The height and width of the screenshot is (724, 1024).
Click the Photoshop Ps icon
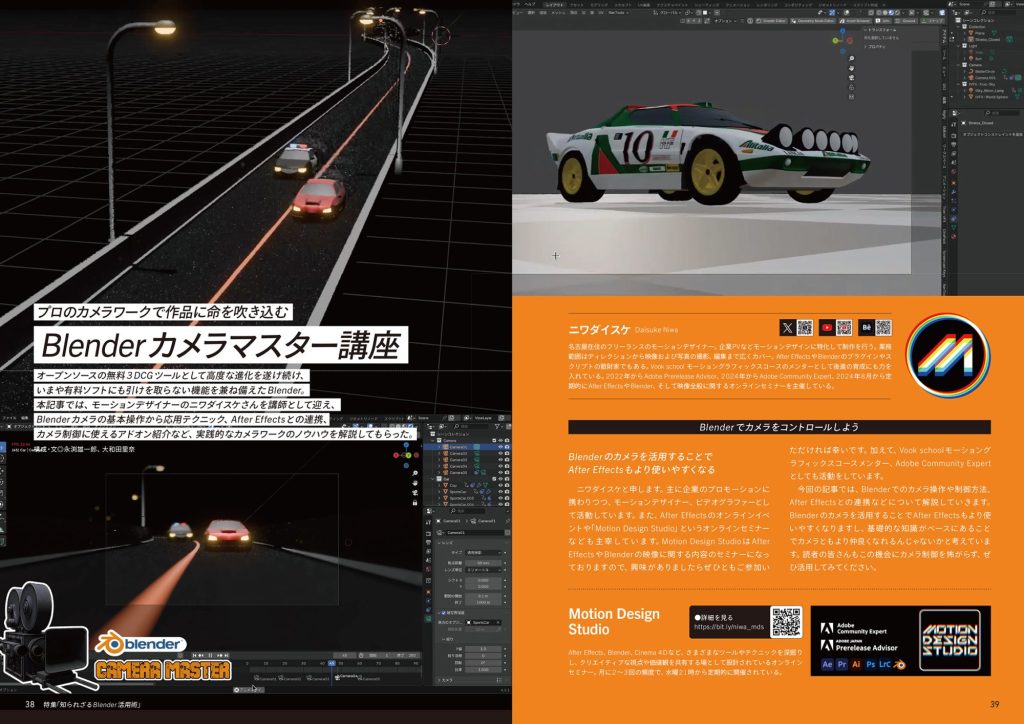tap(871, 664)
